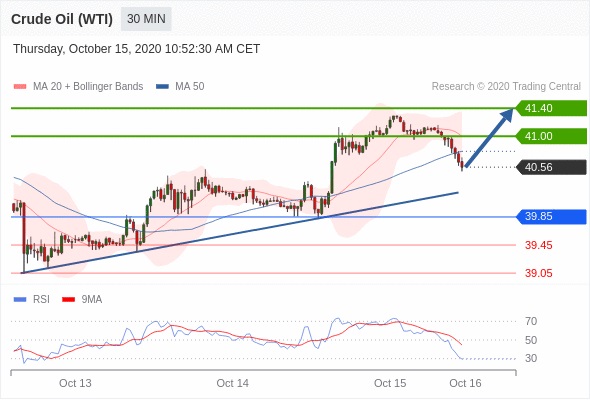Screen dimensions: 590x400
Task: Click the RSI 70 level label
Action: coord(531,321)
